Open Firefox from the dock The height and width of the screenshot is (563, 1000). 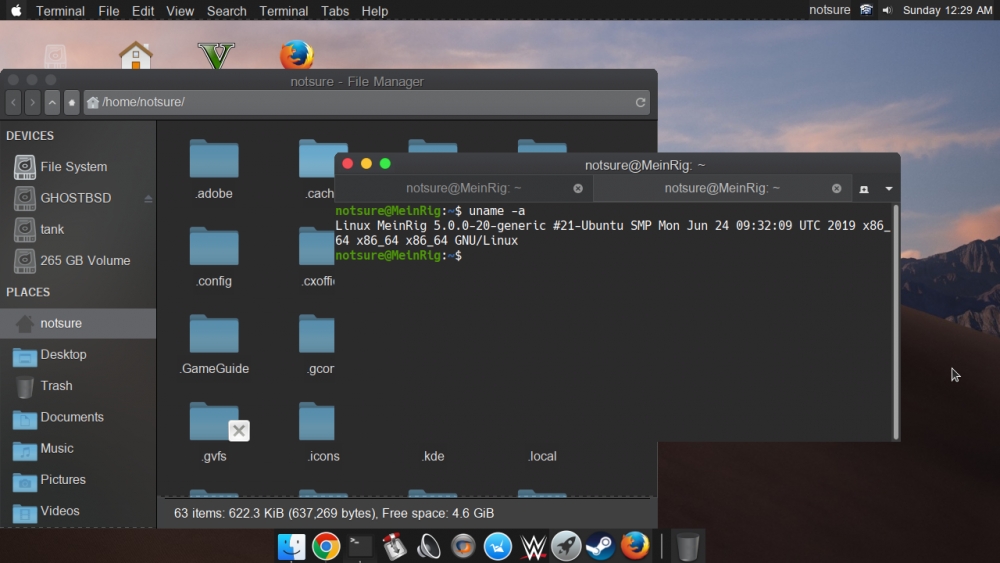(x=635, y=546)
